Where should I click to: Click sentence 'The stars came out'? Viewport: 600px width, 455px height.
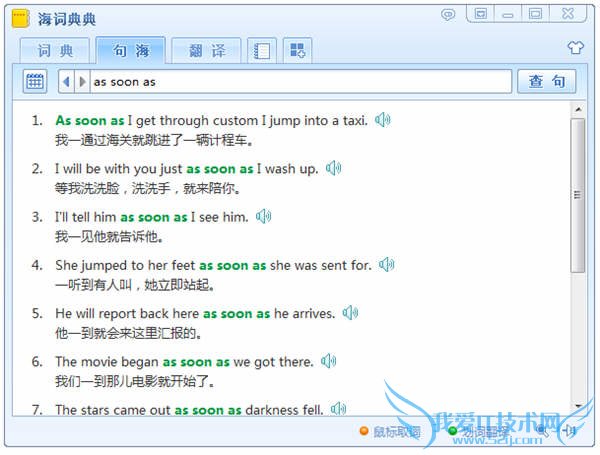pos(189,410)
